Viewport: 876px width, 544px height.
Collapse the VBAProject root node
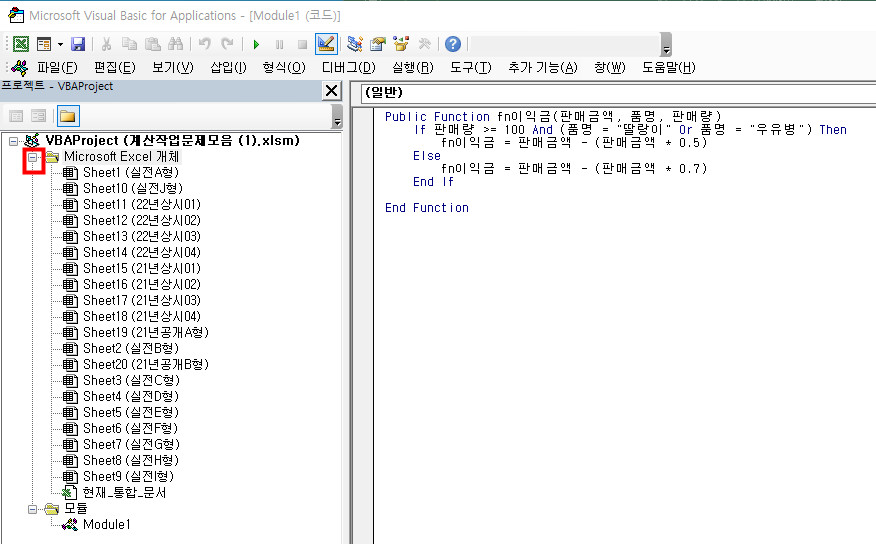13,141
